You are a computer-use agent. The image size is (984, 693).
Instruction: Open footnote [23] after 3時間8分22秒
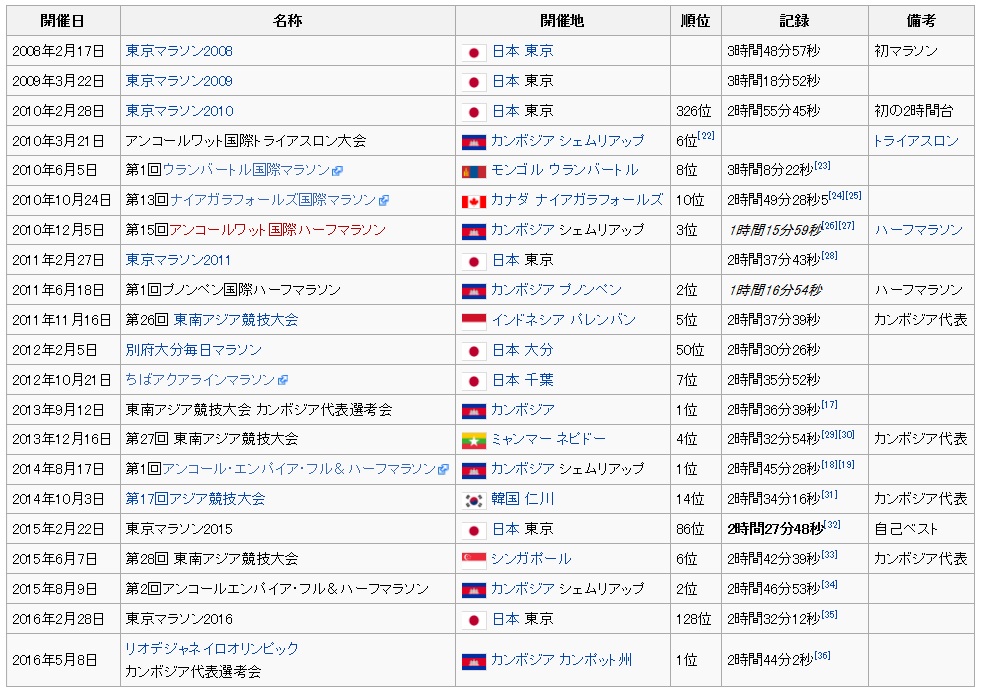pyautogui.click(x=822, y=166)
